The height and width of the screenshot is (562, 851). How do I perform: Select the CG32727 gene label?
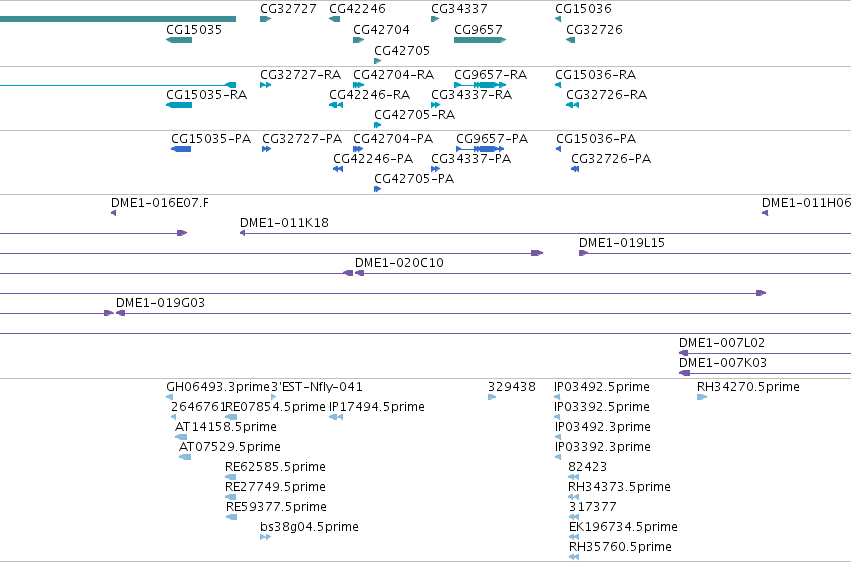tap(288, 9)
